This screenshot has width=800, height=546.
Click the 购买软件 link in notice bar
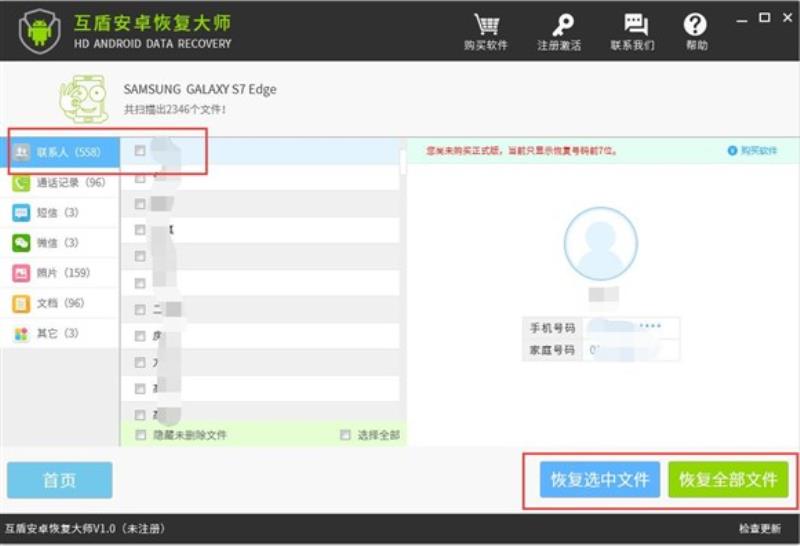pos(753,151)
